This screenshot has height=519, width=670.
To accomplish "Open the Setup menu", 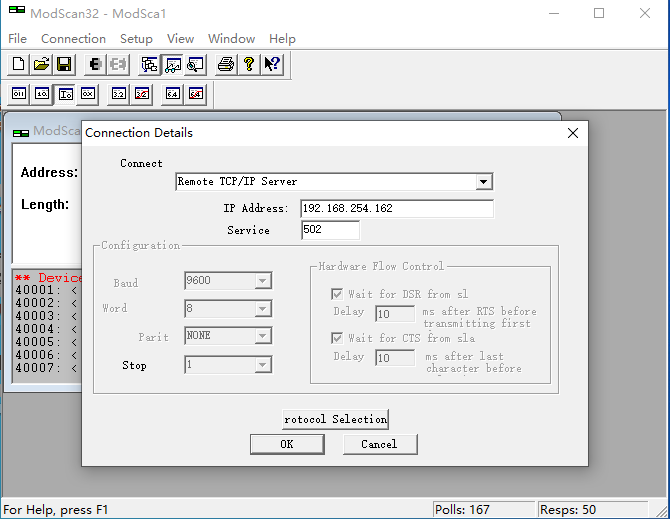I will click(136, 39).
